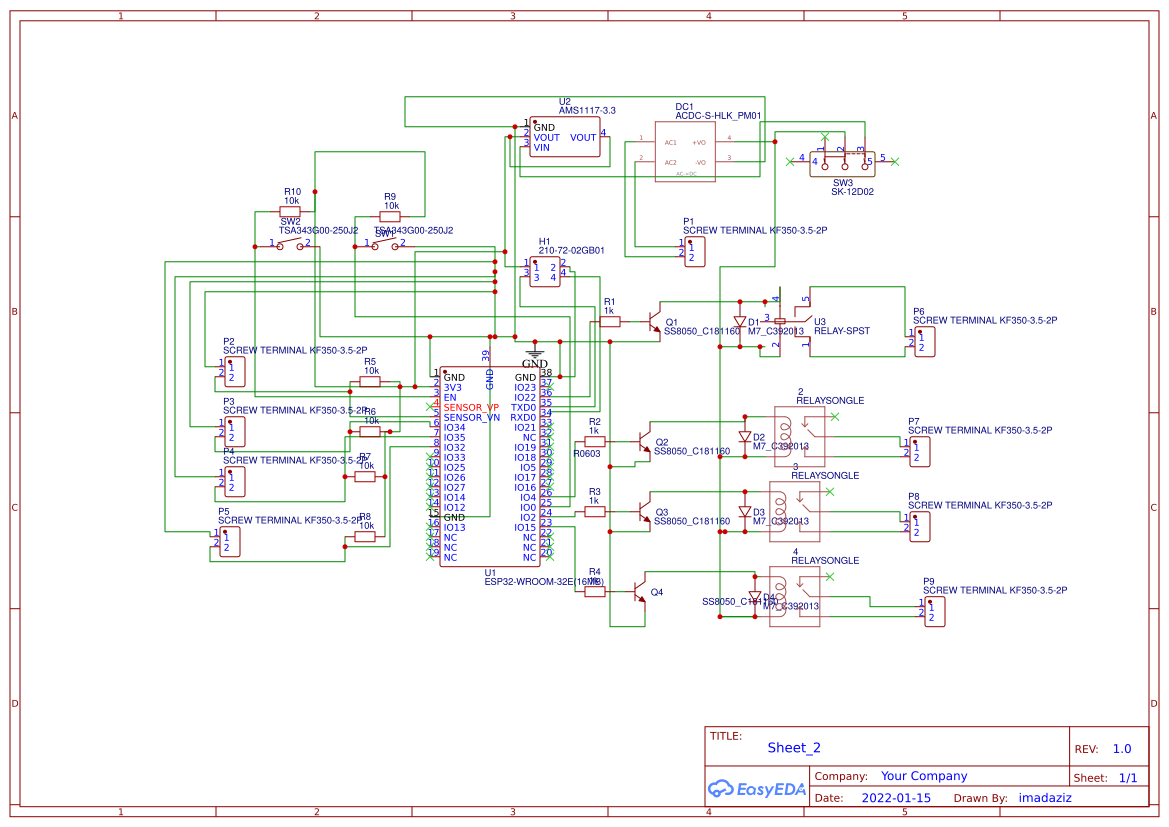The height and width of the screenshot is (827, 1169).
Task: Select header H1 210-72-02GB01 symbol
Action: pos(543,271)
